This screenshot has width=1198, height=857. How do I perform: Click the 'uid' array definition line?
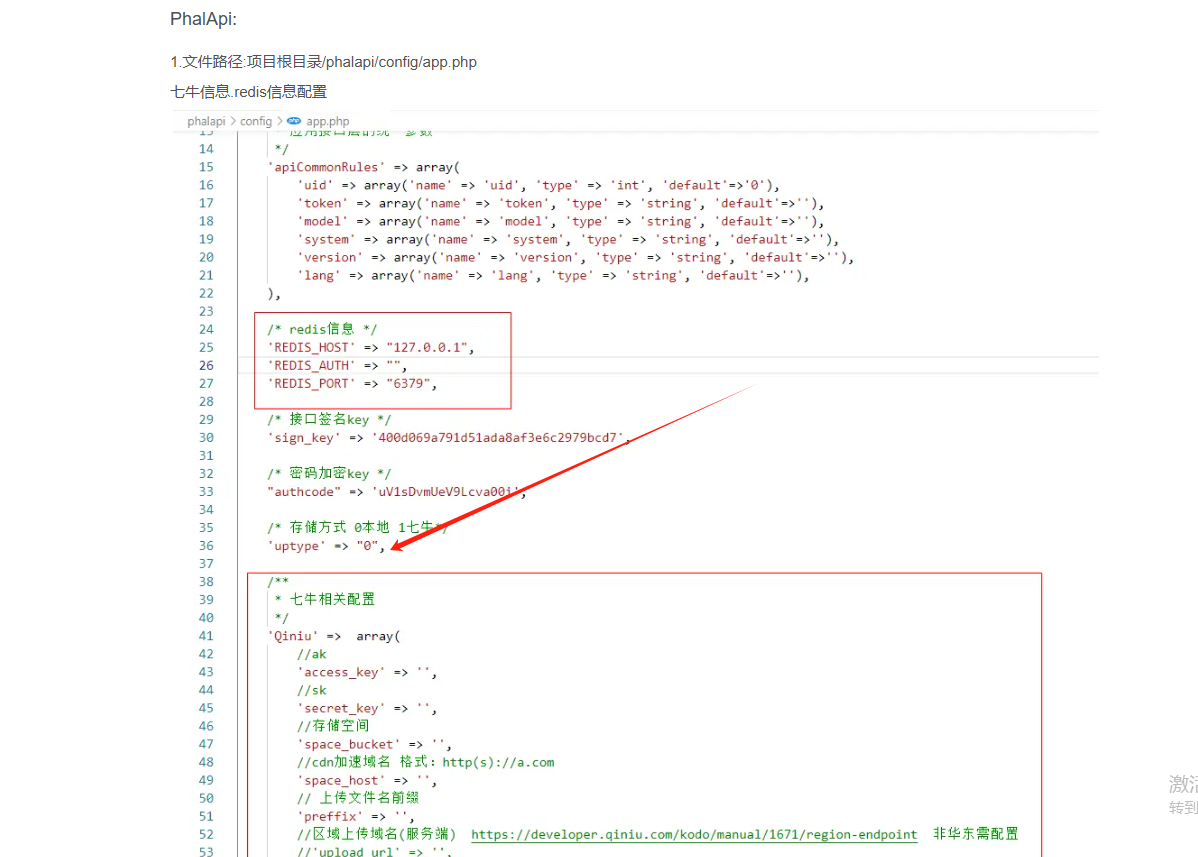[538, 185]
